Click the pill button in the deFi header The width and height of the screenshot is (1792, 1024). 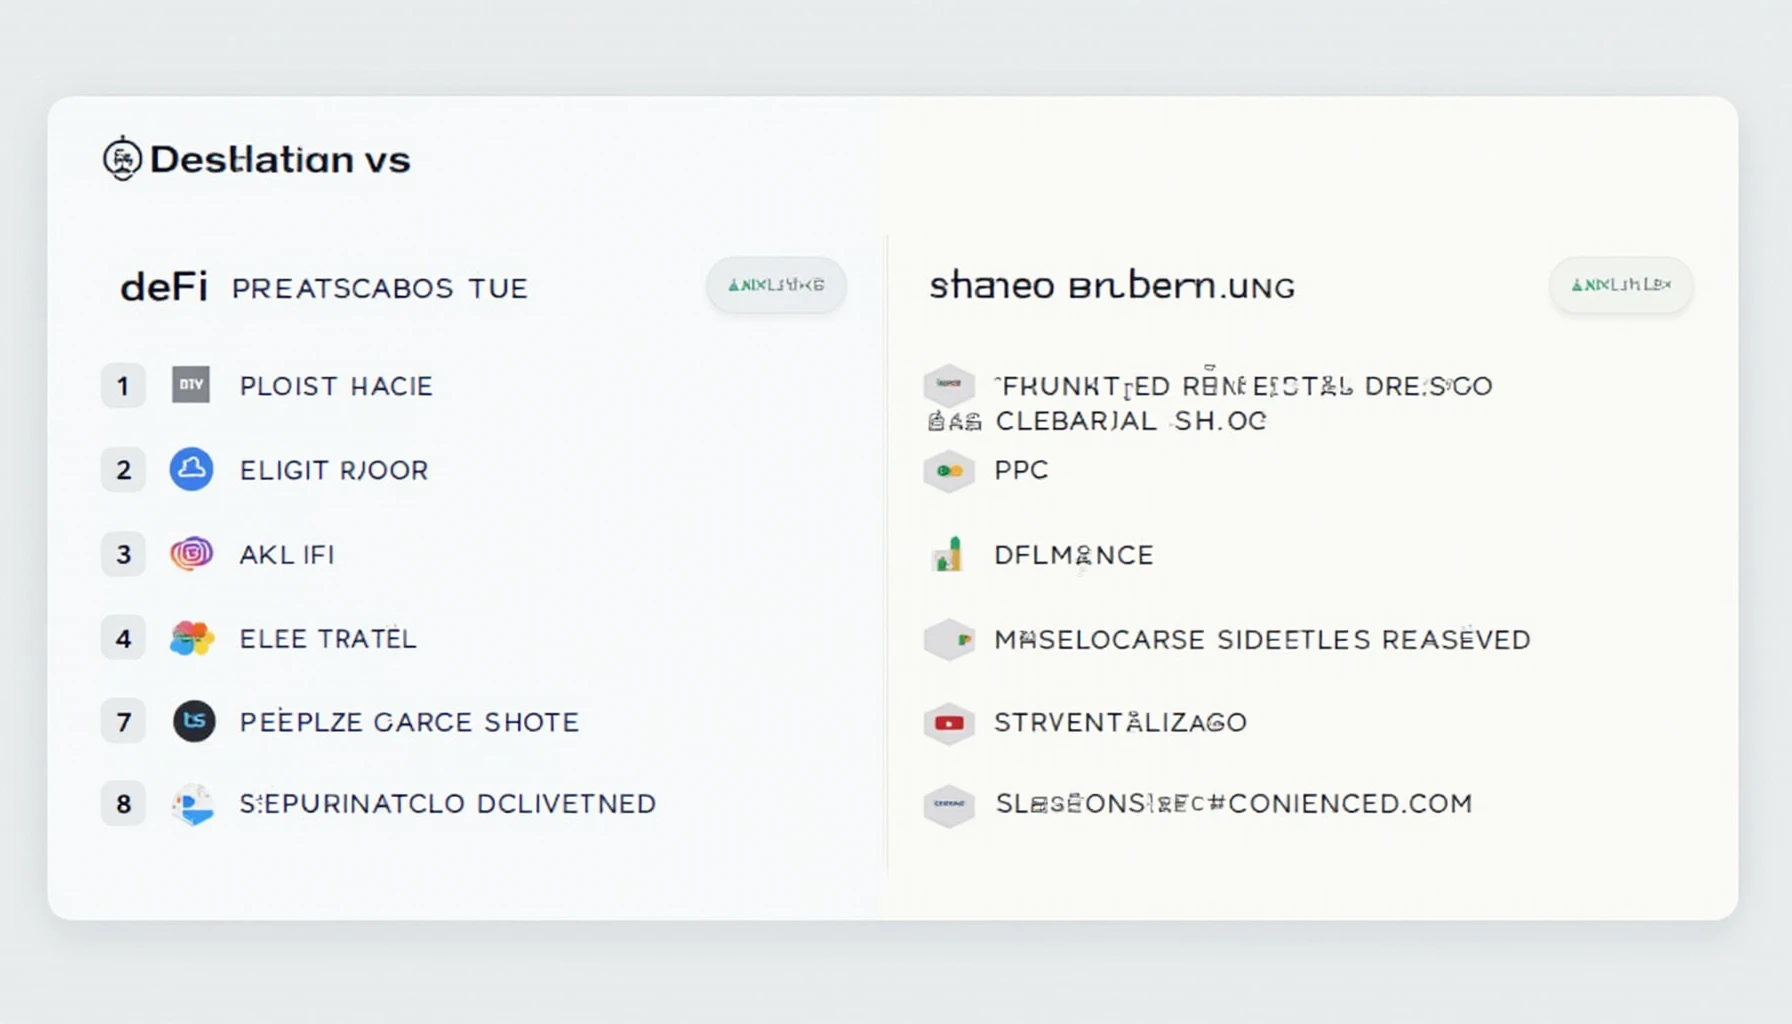pos(776,285)
